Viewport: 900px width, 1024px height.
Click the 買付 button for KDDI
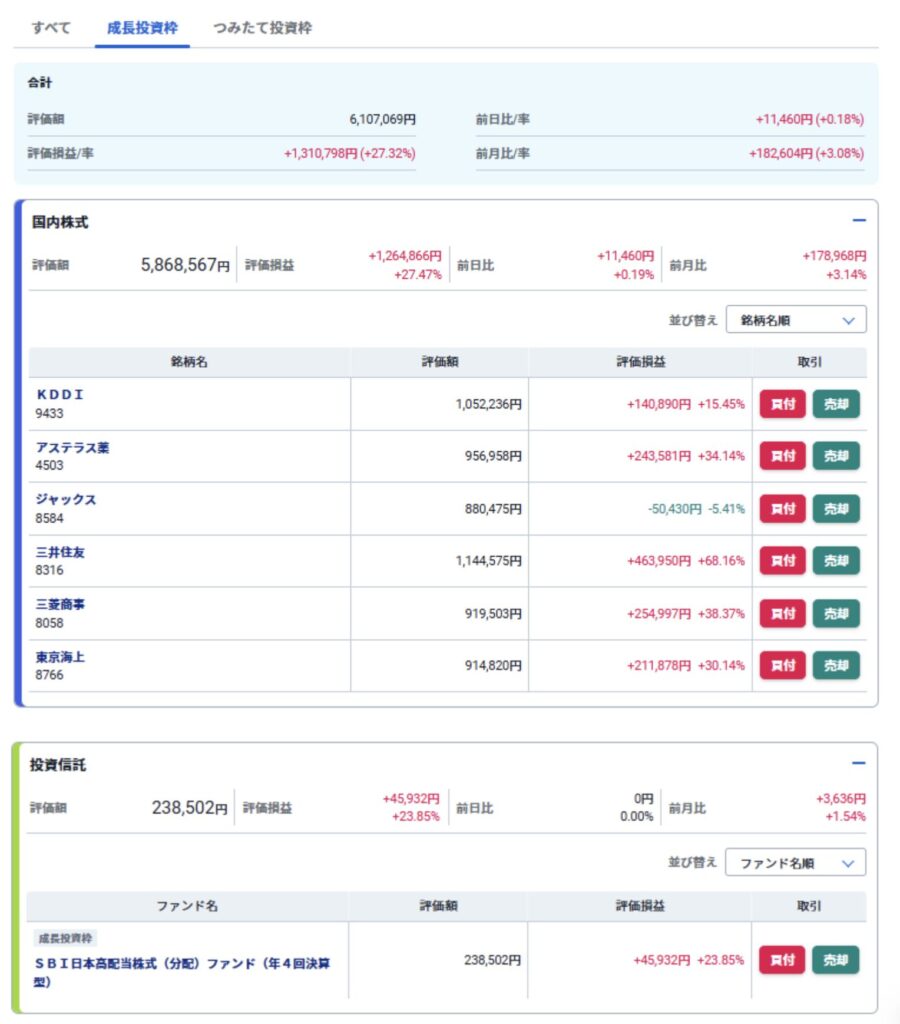(x=782, y=404)
